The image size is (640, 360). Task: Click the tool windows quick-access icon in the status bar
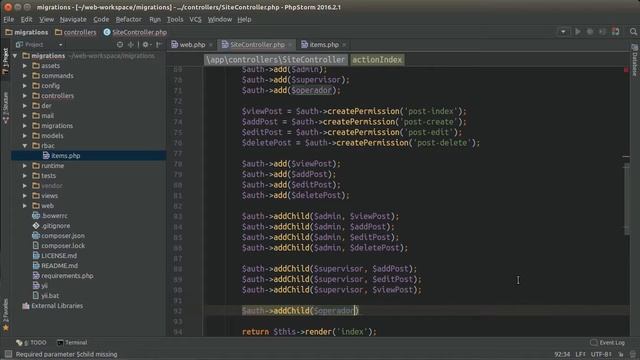click(8, 354)
